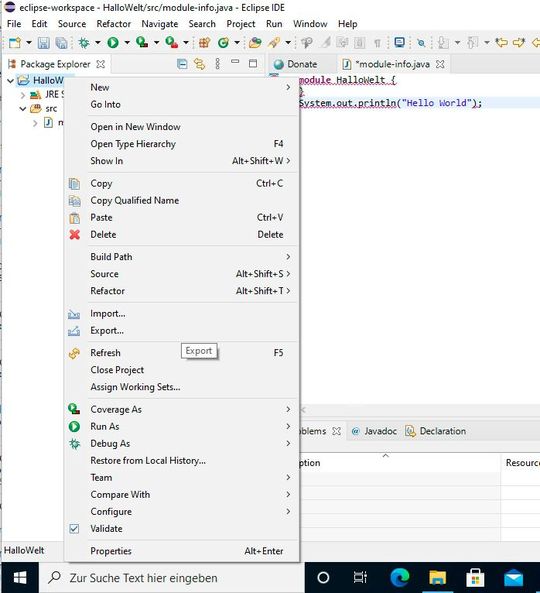Open dropdown arrow beside Run icon
540x593 pixels.
(x=127, y=43)
